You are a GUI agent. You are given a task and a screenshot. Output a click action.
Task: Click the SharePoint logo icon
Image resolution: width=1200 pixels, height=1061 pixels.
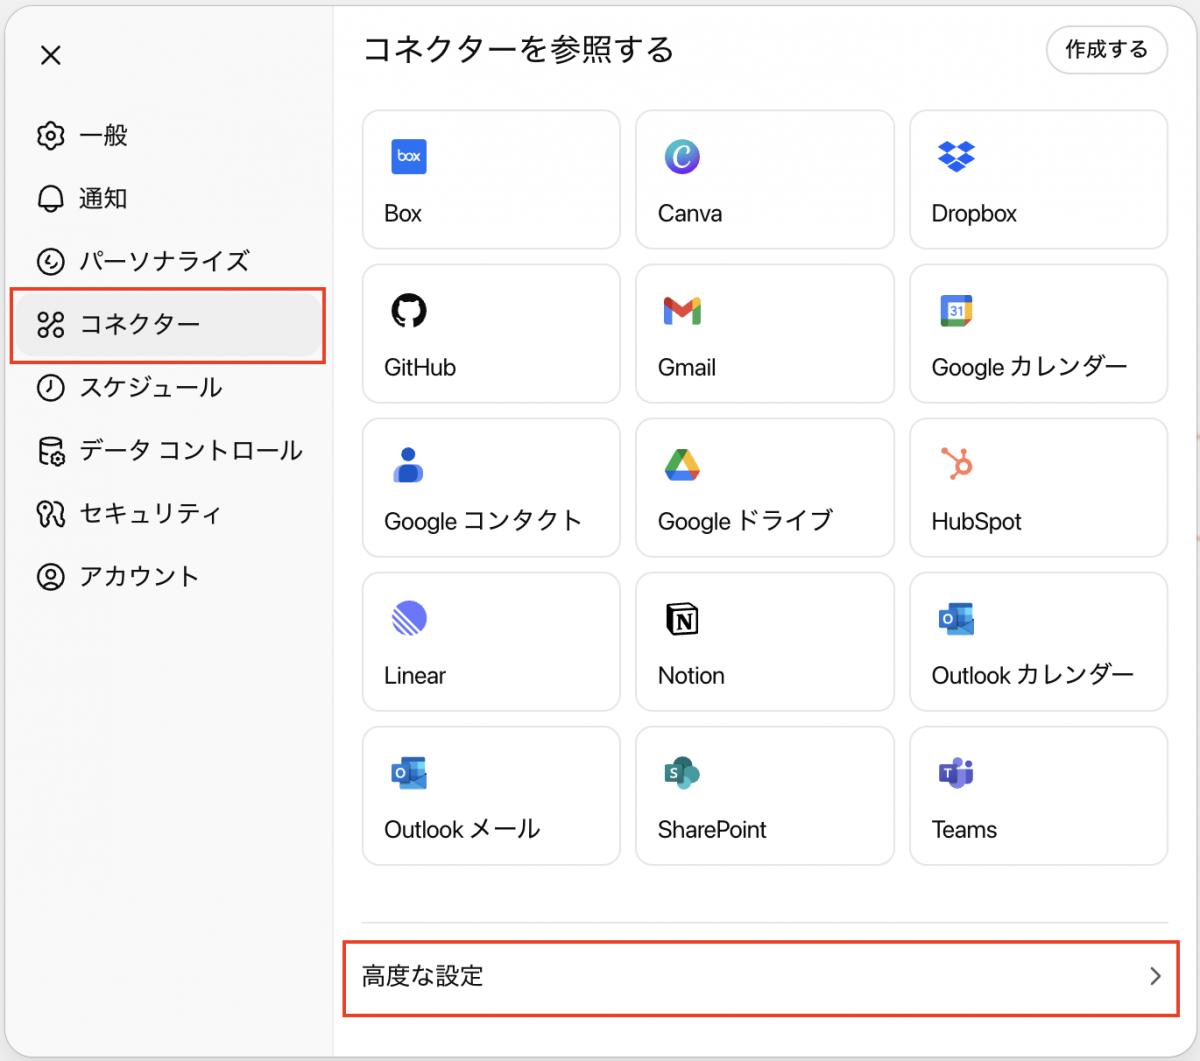click(682, 773)
